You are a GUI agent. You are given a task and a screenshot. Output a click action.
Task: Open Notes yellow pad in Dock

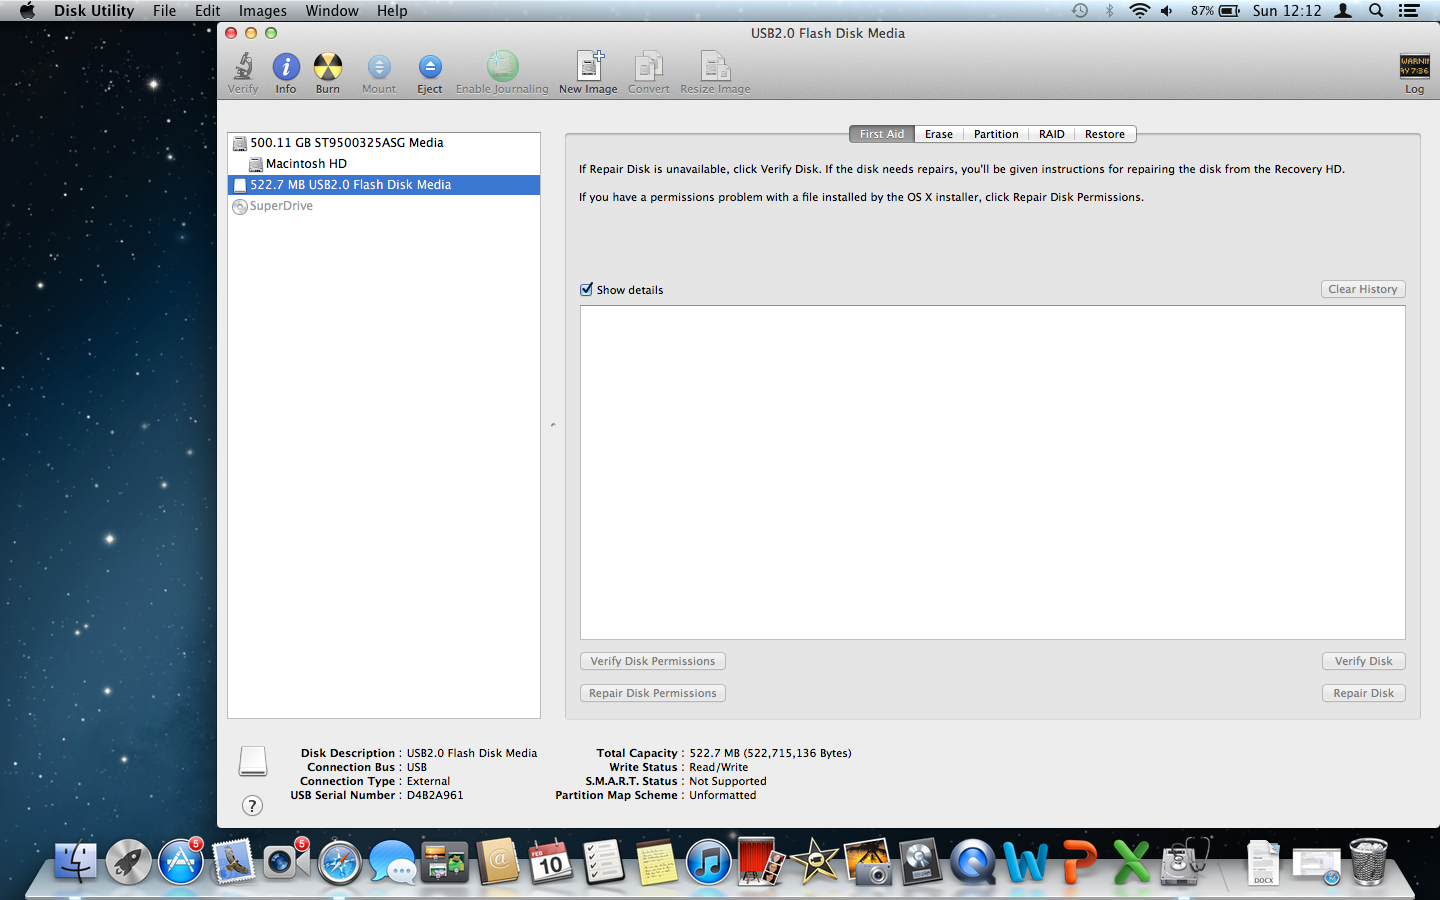656,862
